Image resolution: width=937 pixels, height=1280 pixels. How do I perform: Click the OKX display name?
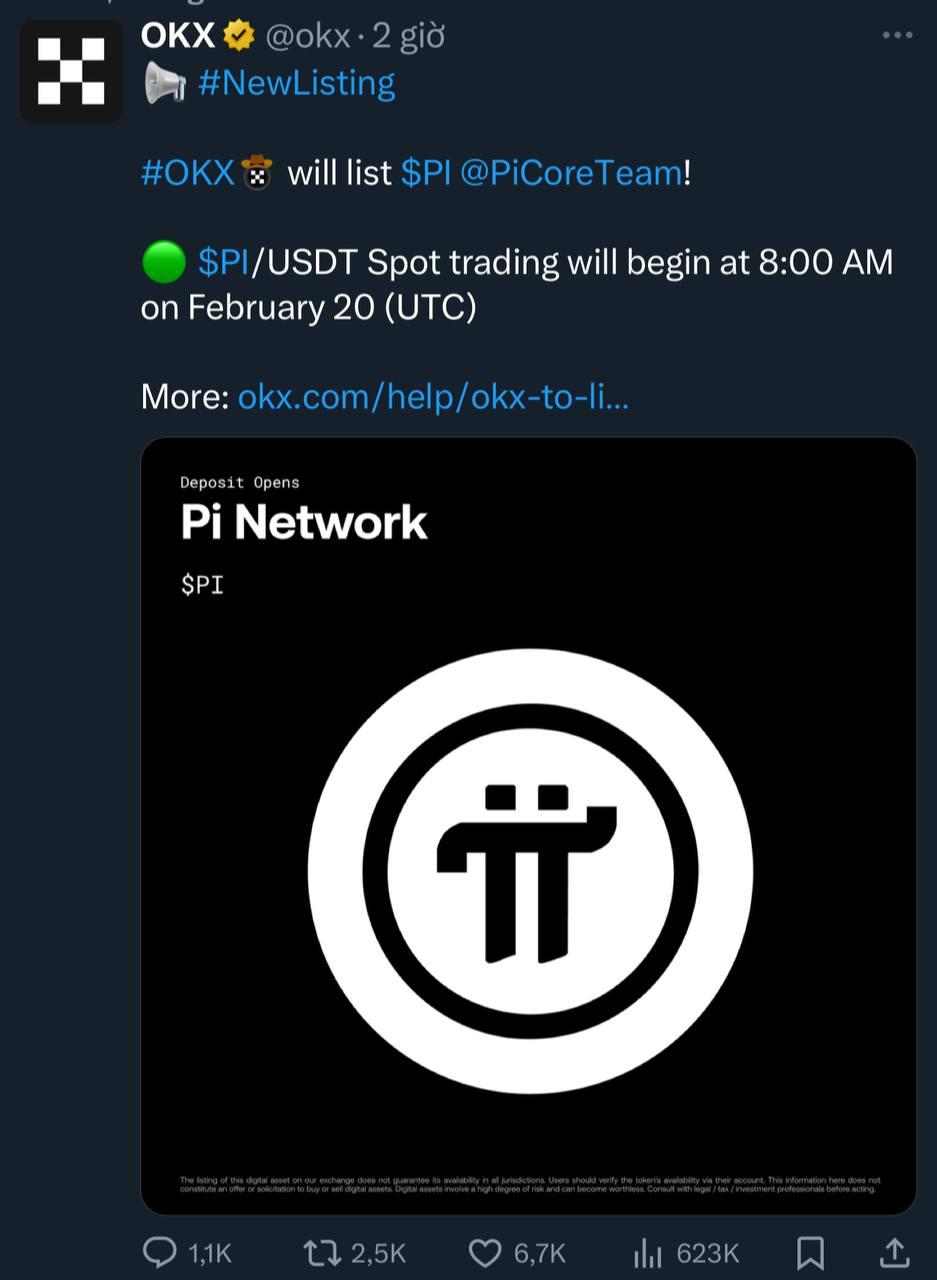pyautogui.click(x=178, y=36)
